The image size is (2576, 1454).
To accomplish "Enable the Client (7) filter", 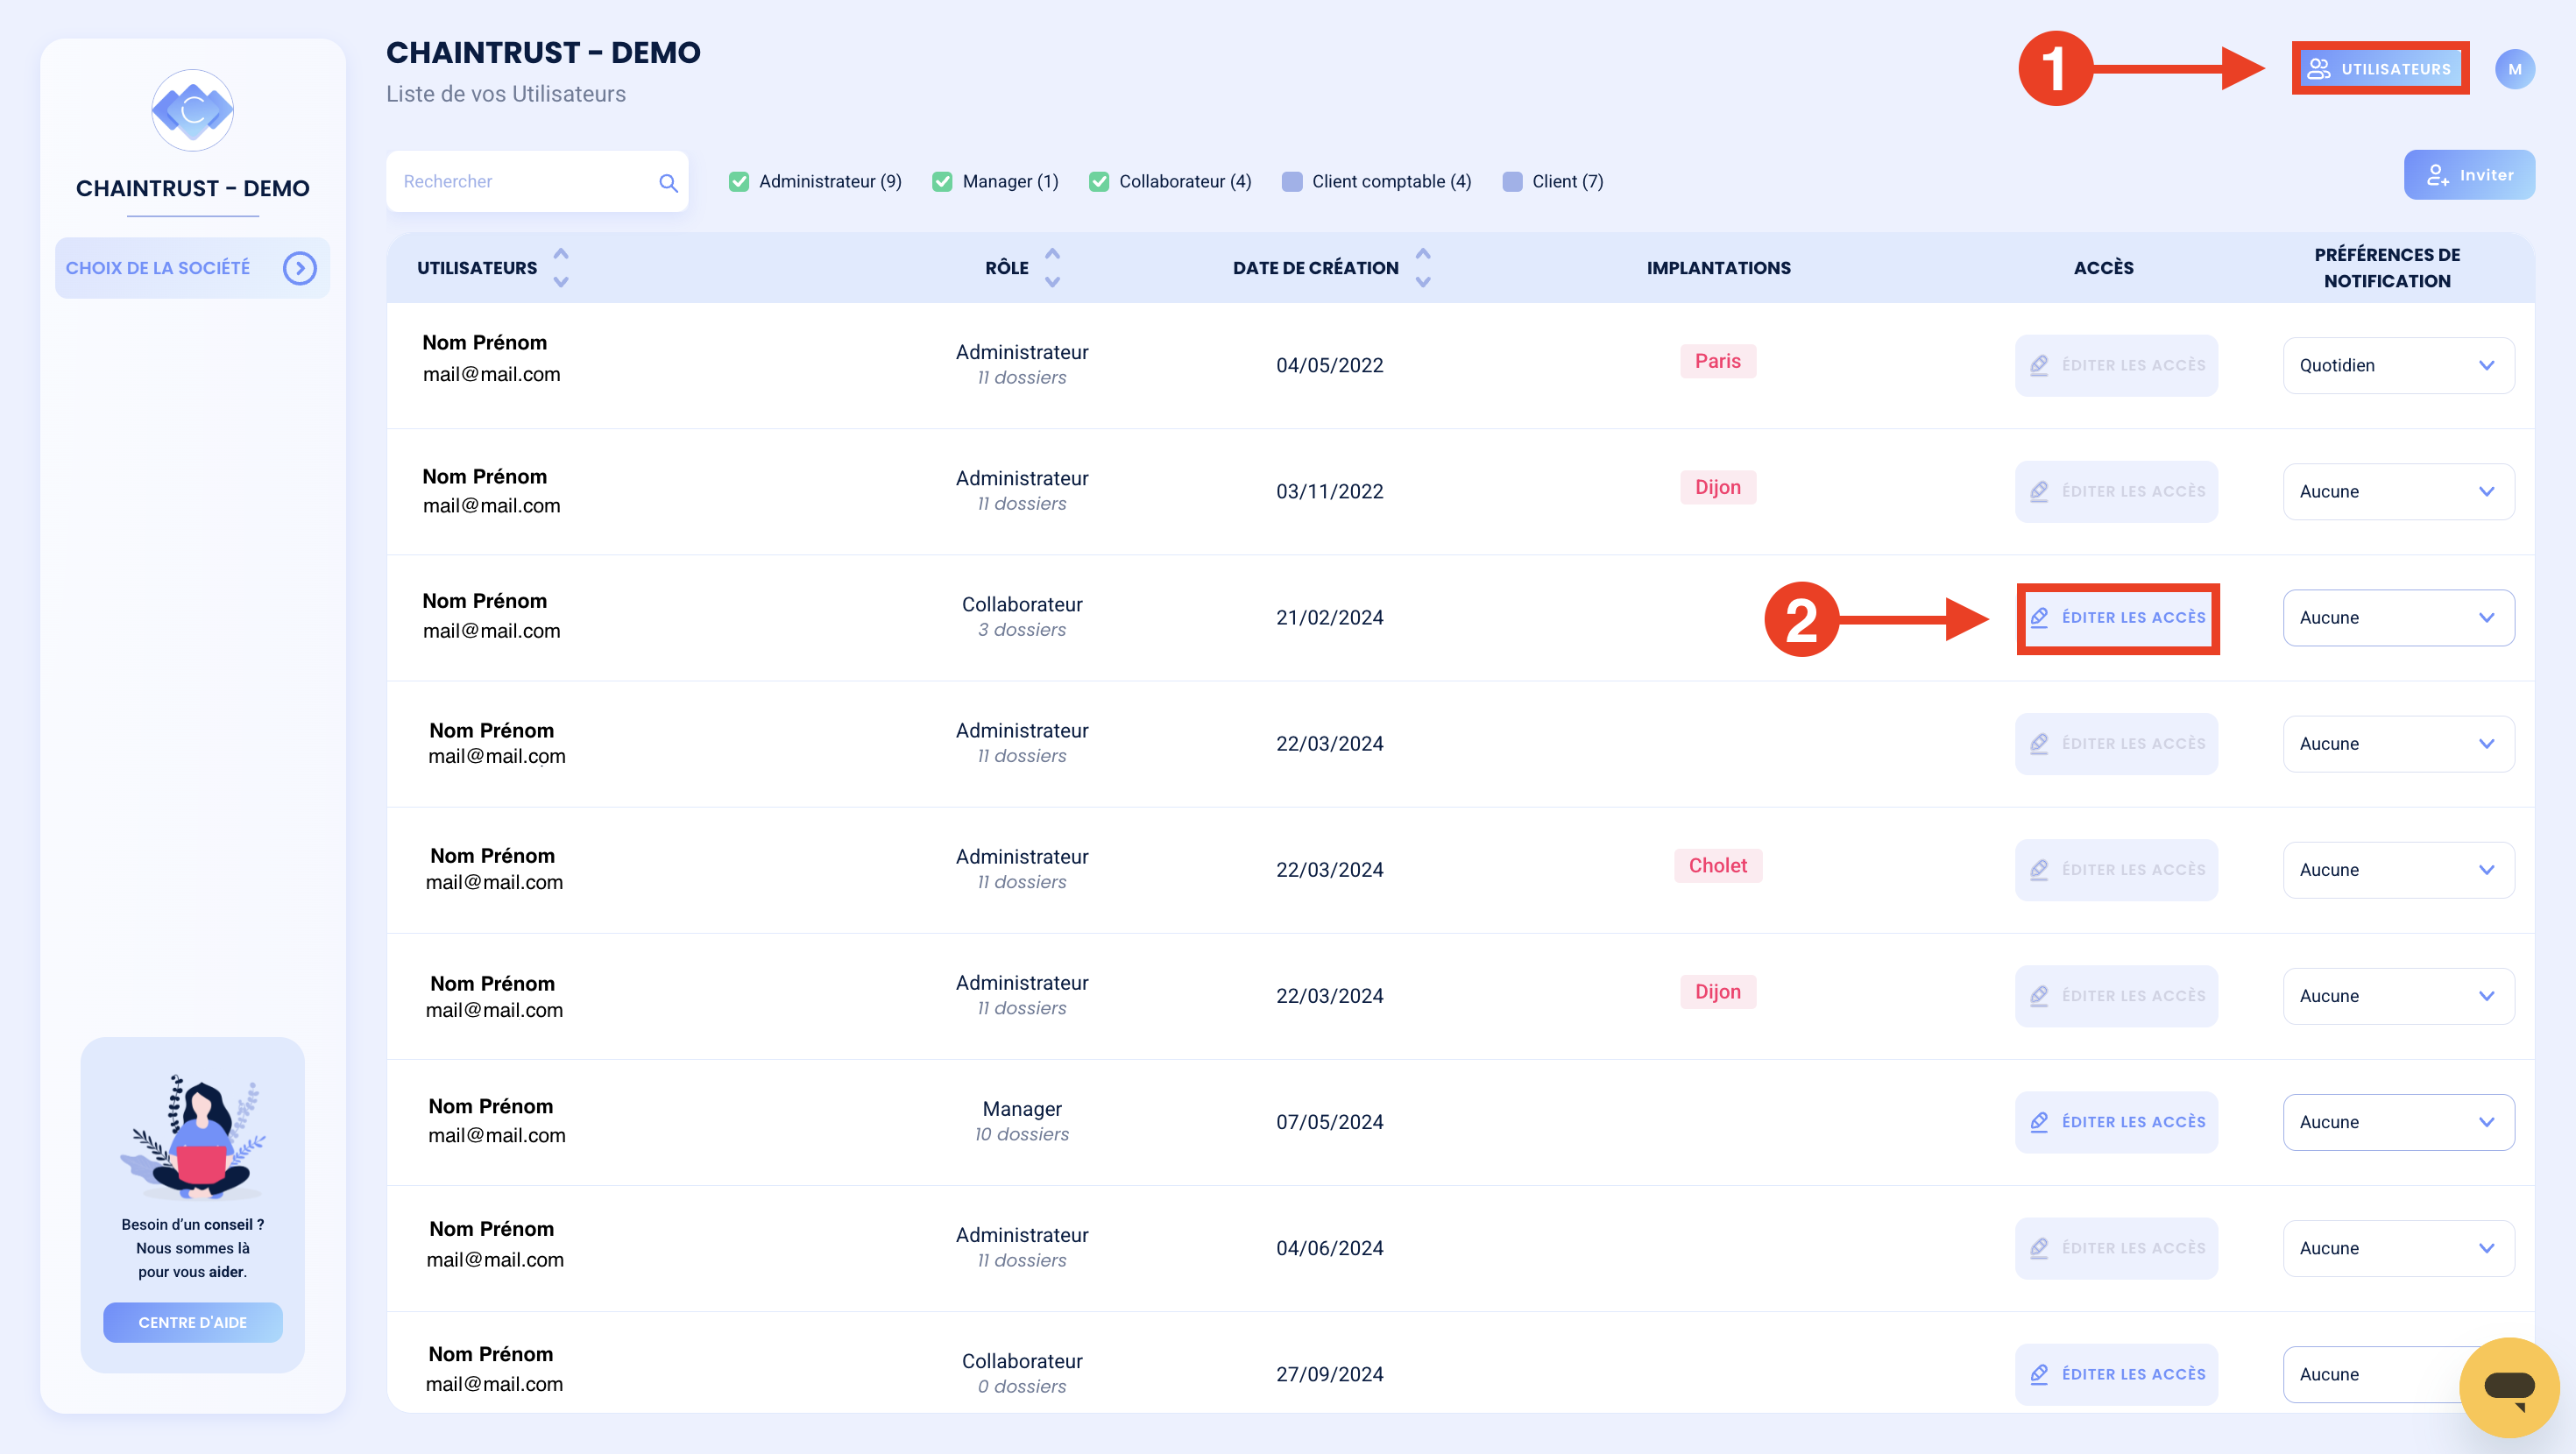I will pyautogui.click(x=1512, y=181).
